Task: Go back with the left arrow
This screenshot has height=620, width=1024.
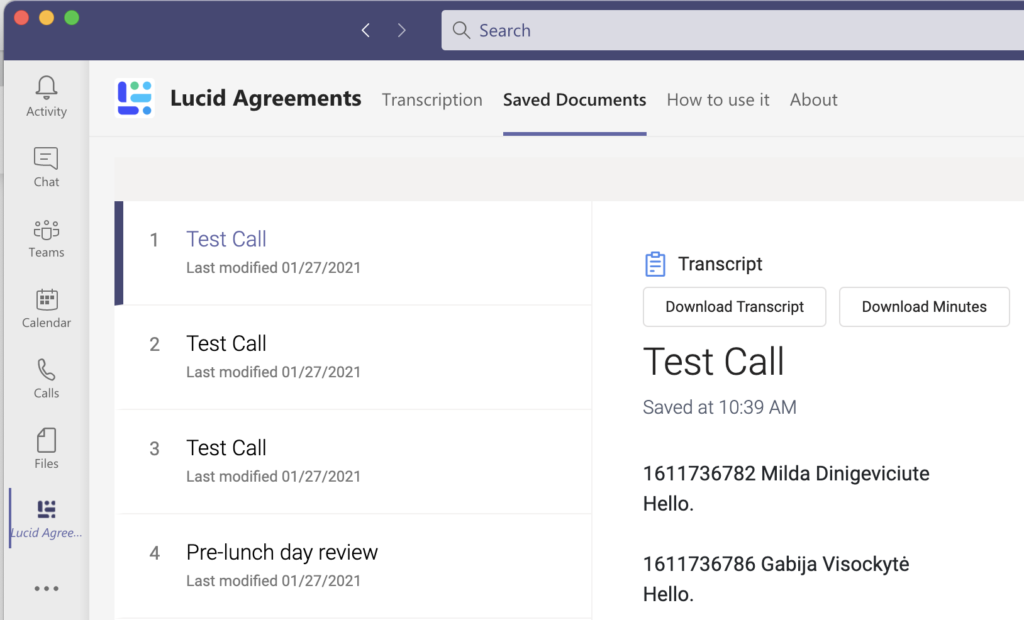Action: [366, 30]
